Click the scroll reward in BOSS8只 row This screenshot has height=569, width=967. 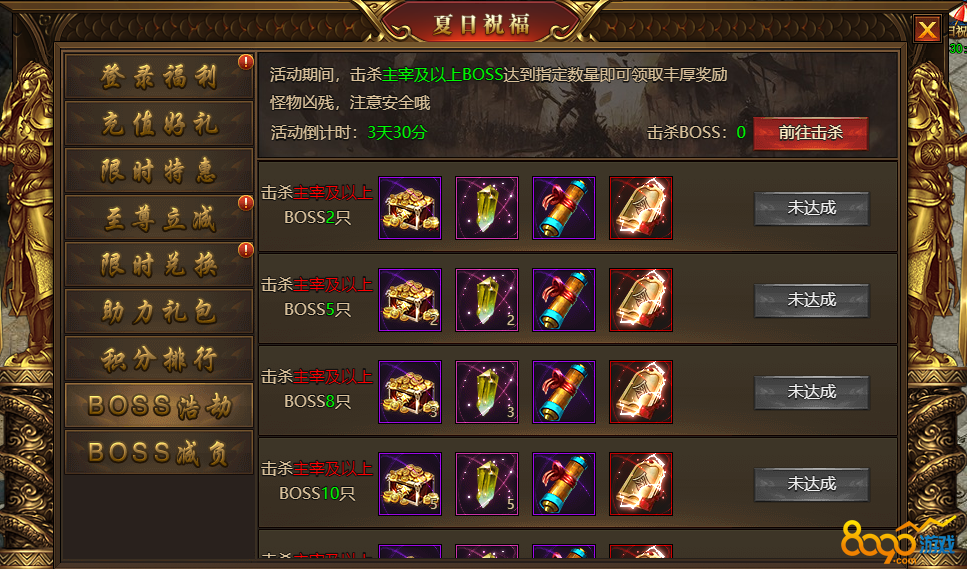click(x=564, y=392)
